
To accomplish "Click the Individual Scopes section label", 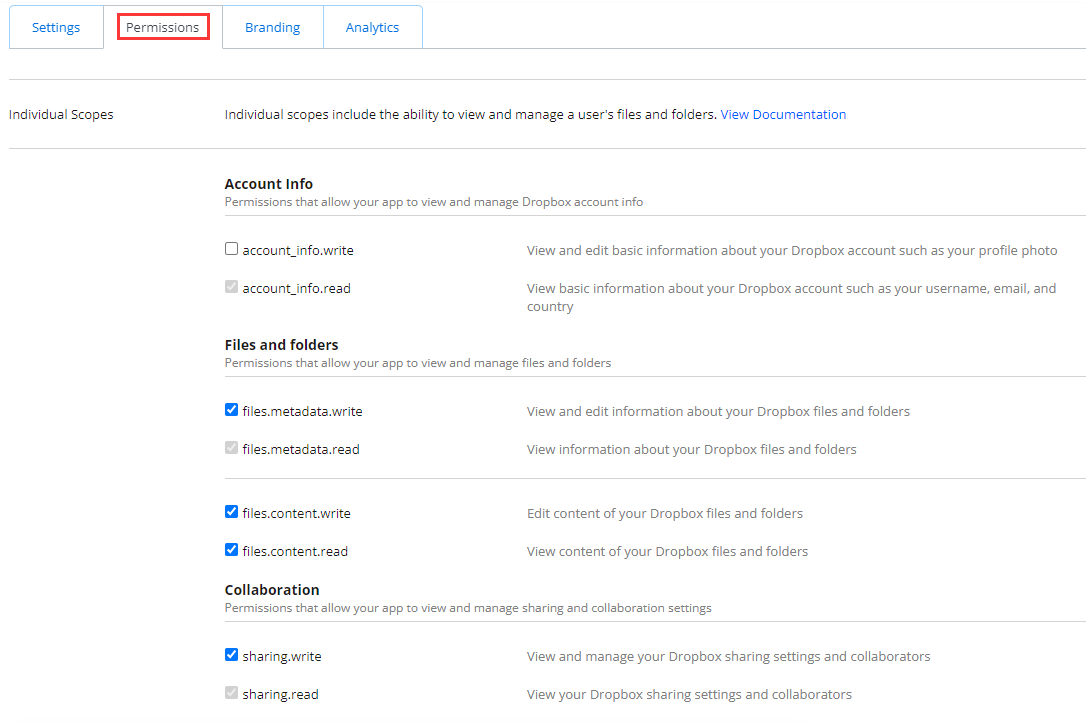I will coord(61,114).
